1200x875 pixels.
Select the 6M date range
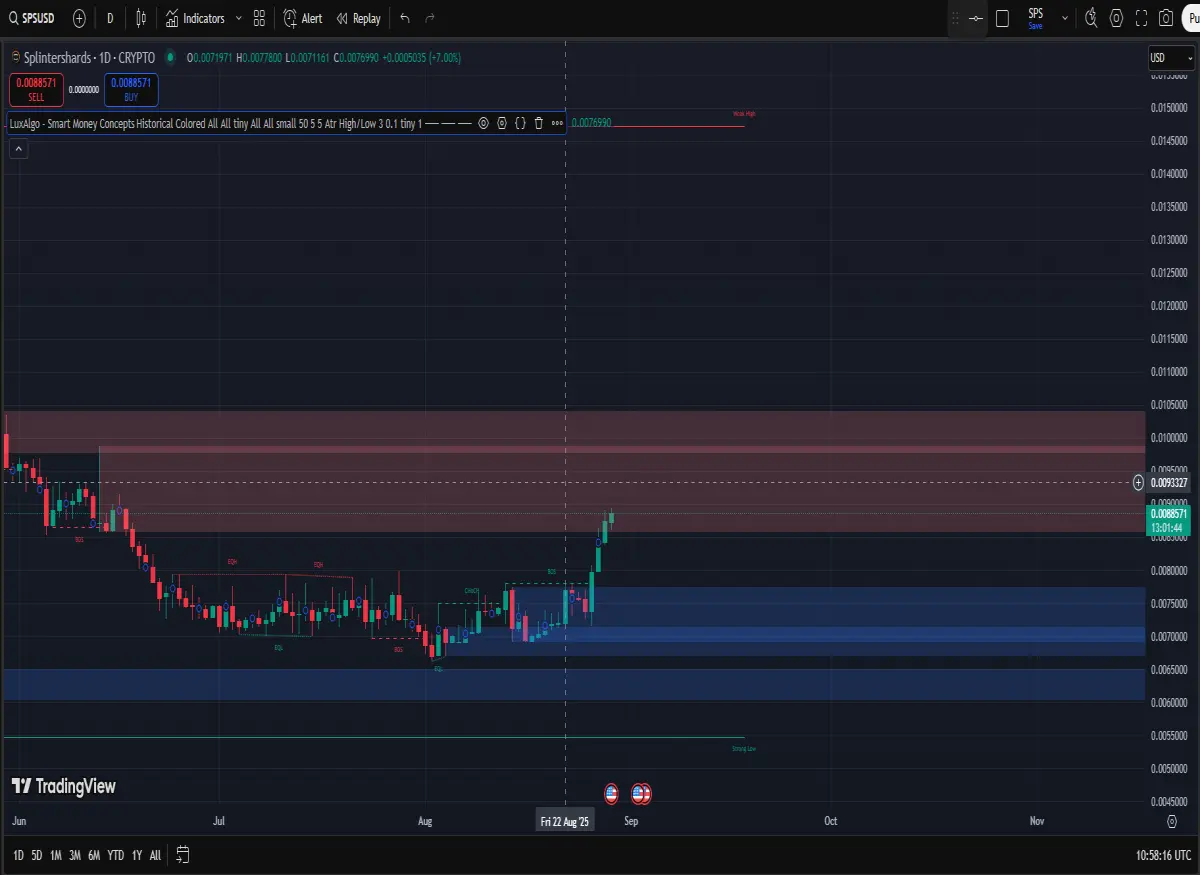coord(94,856)
